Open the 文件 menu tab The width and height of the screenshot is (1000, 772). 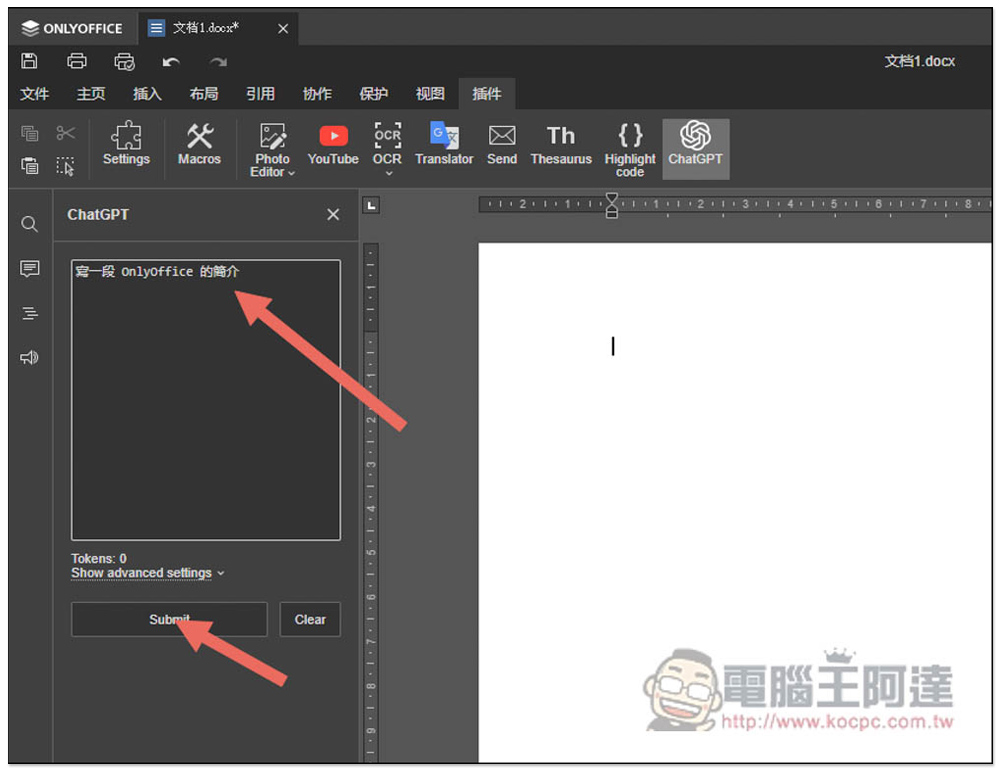[34, 94]
